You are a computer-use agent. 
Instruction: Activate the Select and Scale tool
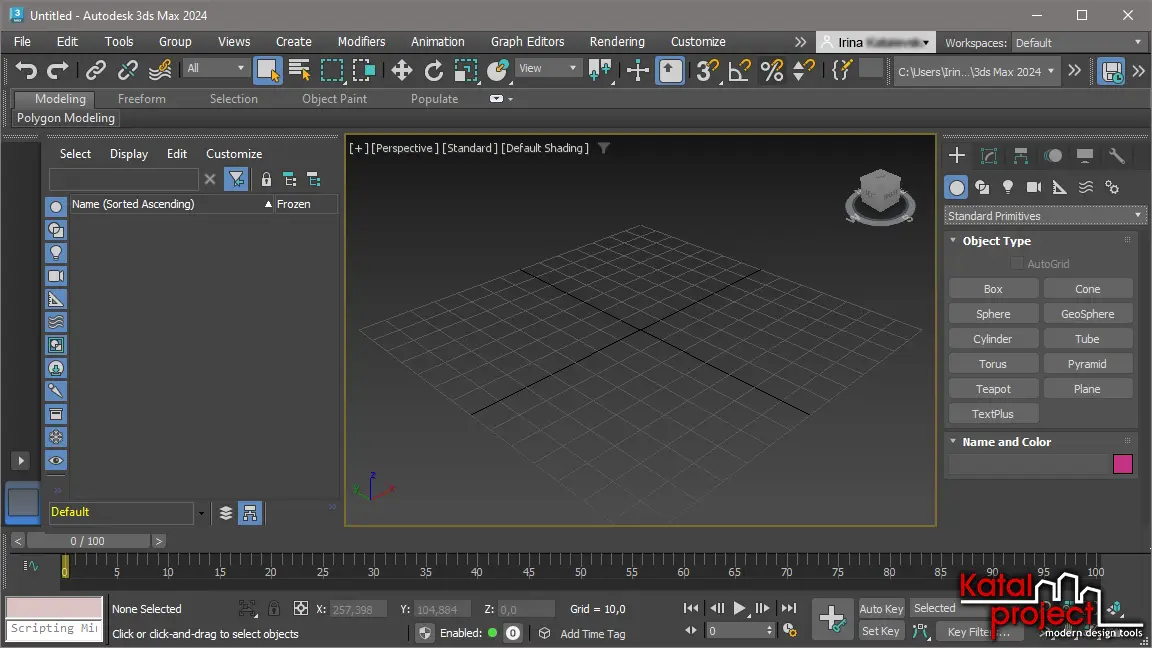click(x=466, y=71)
